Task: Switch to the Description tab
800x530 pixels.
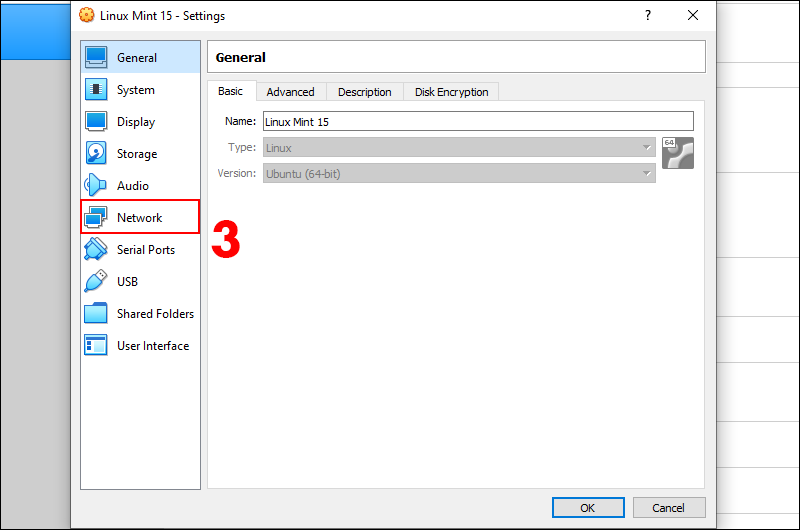Action: tap(365, 92)
